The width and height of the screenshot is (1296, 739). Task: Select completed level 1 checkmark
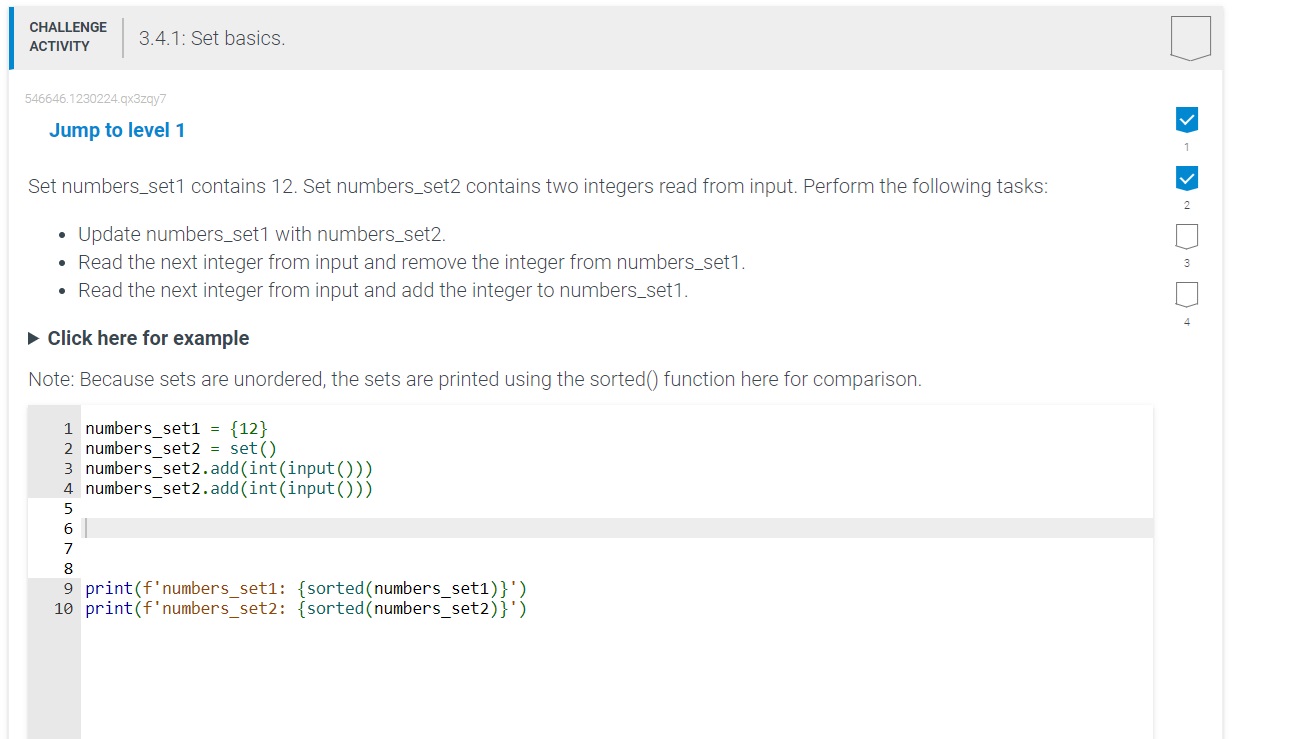coord(1186,119)
